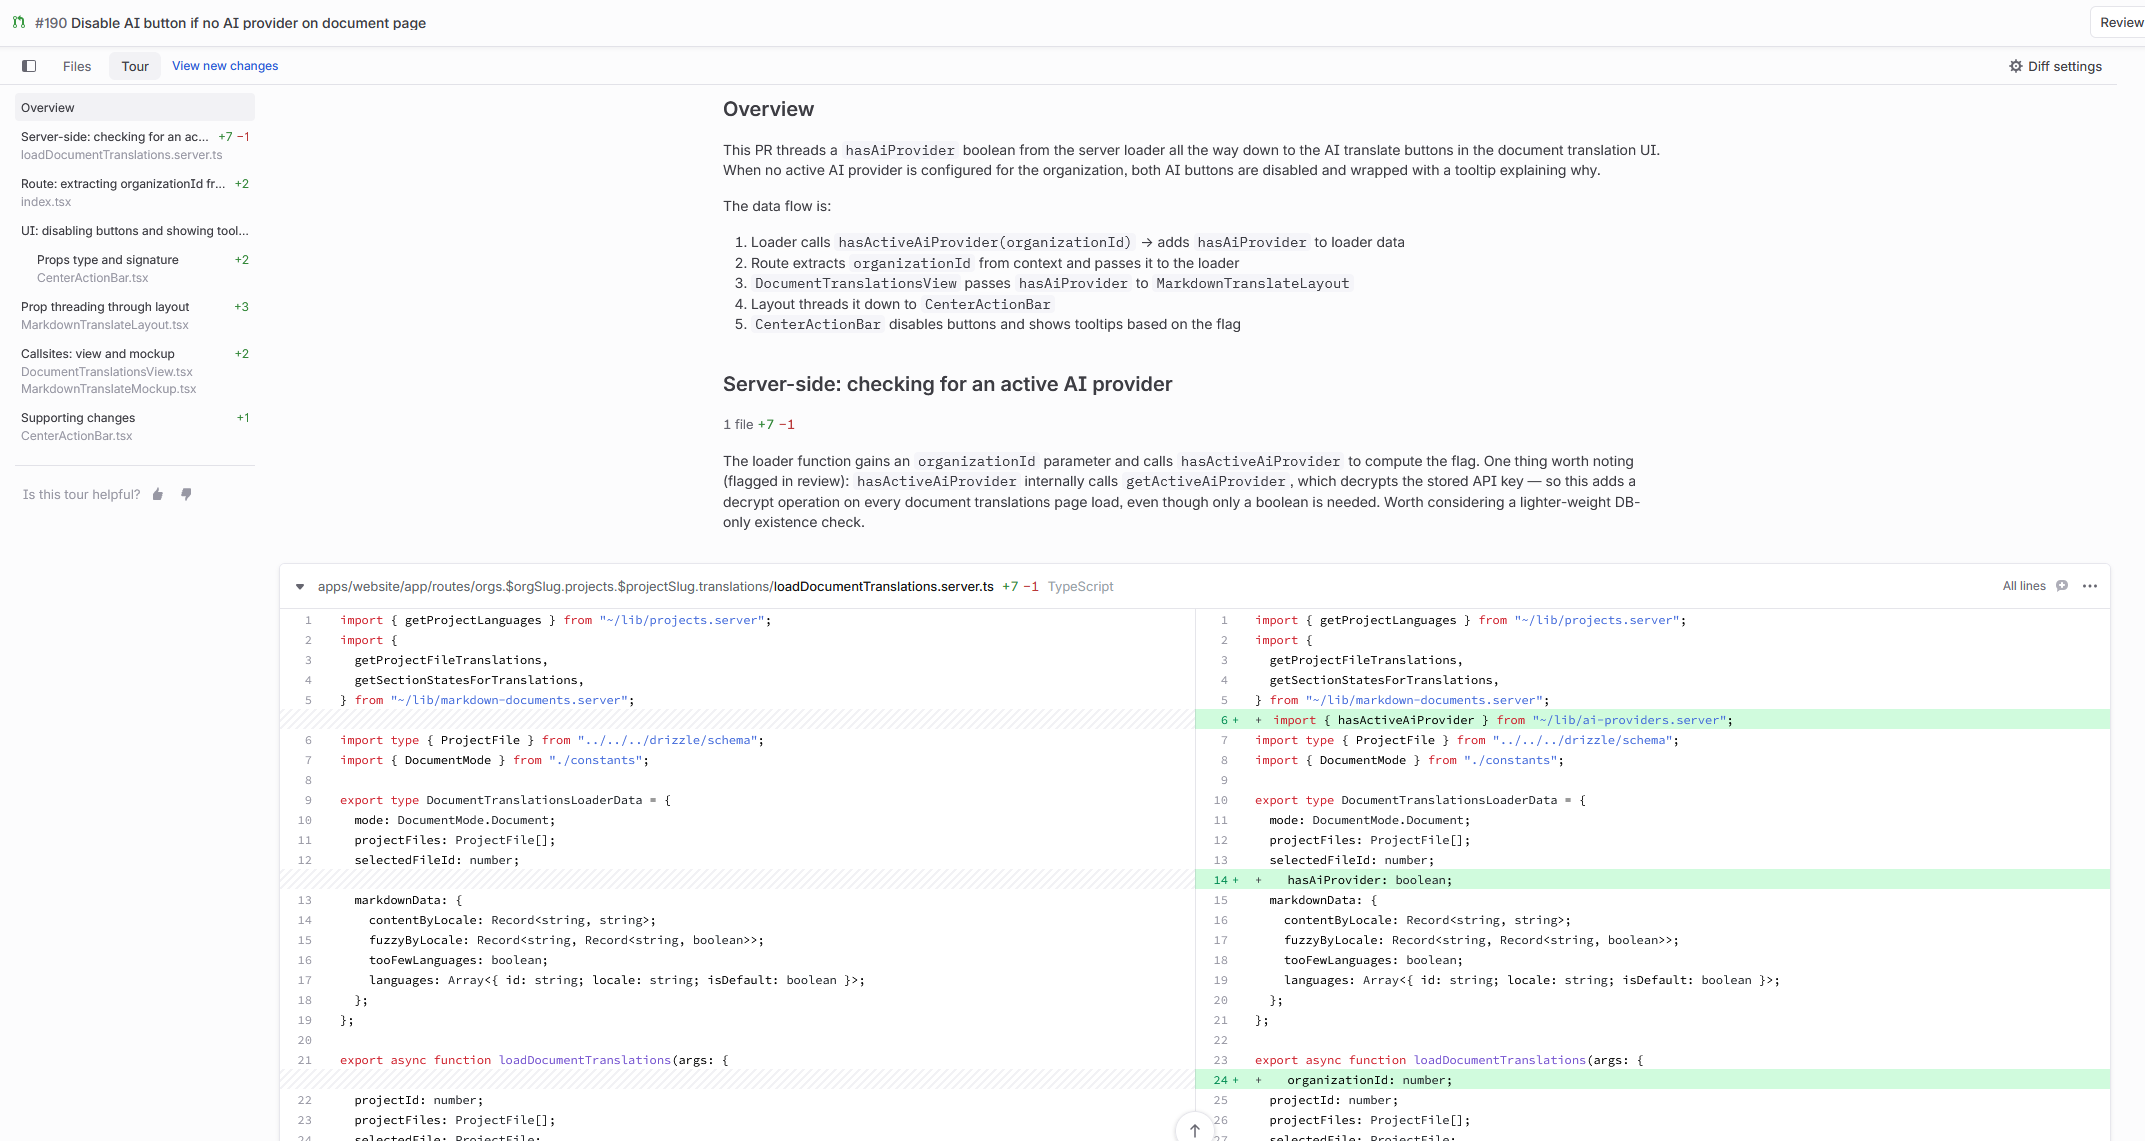Click the "Is this tour helpful?" text
The height and width of the screenshot is (1141, 2145).
(82, 495)
